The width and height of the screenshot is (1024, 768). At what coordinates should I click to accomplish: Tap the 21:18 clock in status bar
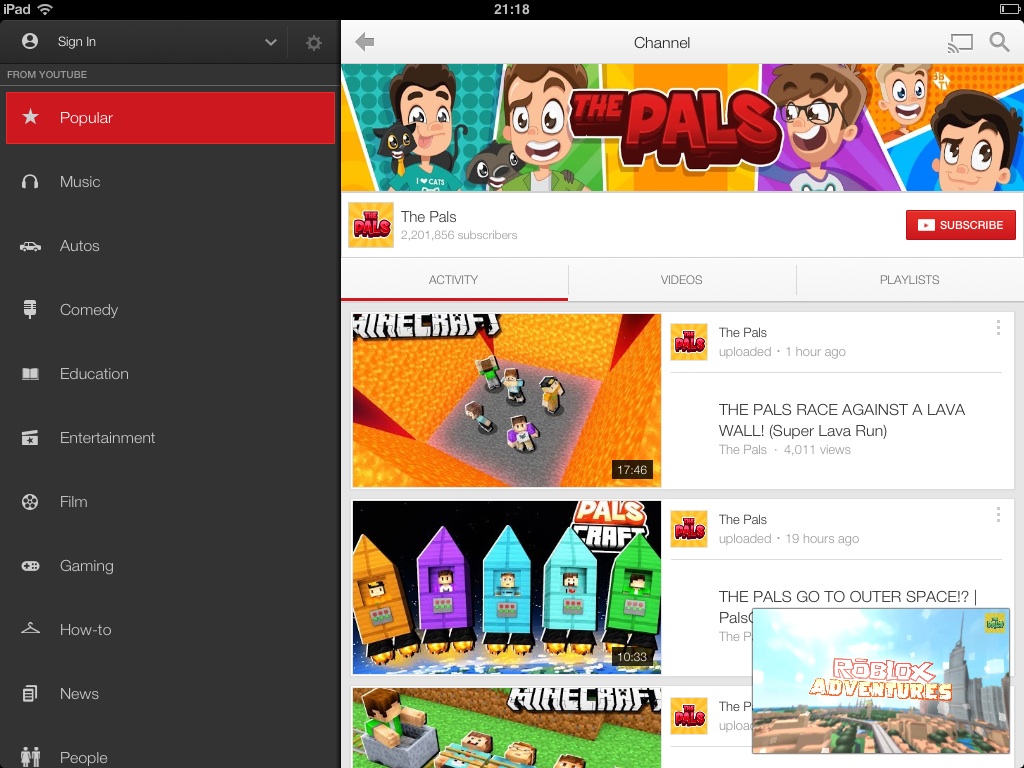click(511, 9)
